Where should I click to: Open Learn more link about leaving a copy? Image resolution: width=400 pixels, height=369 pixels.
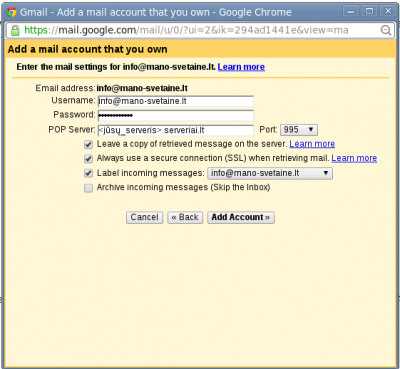[x=312, y=144]
